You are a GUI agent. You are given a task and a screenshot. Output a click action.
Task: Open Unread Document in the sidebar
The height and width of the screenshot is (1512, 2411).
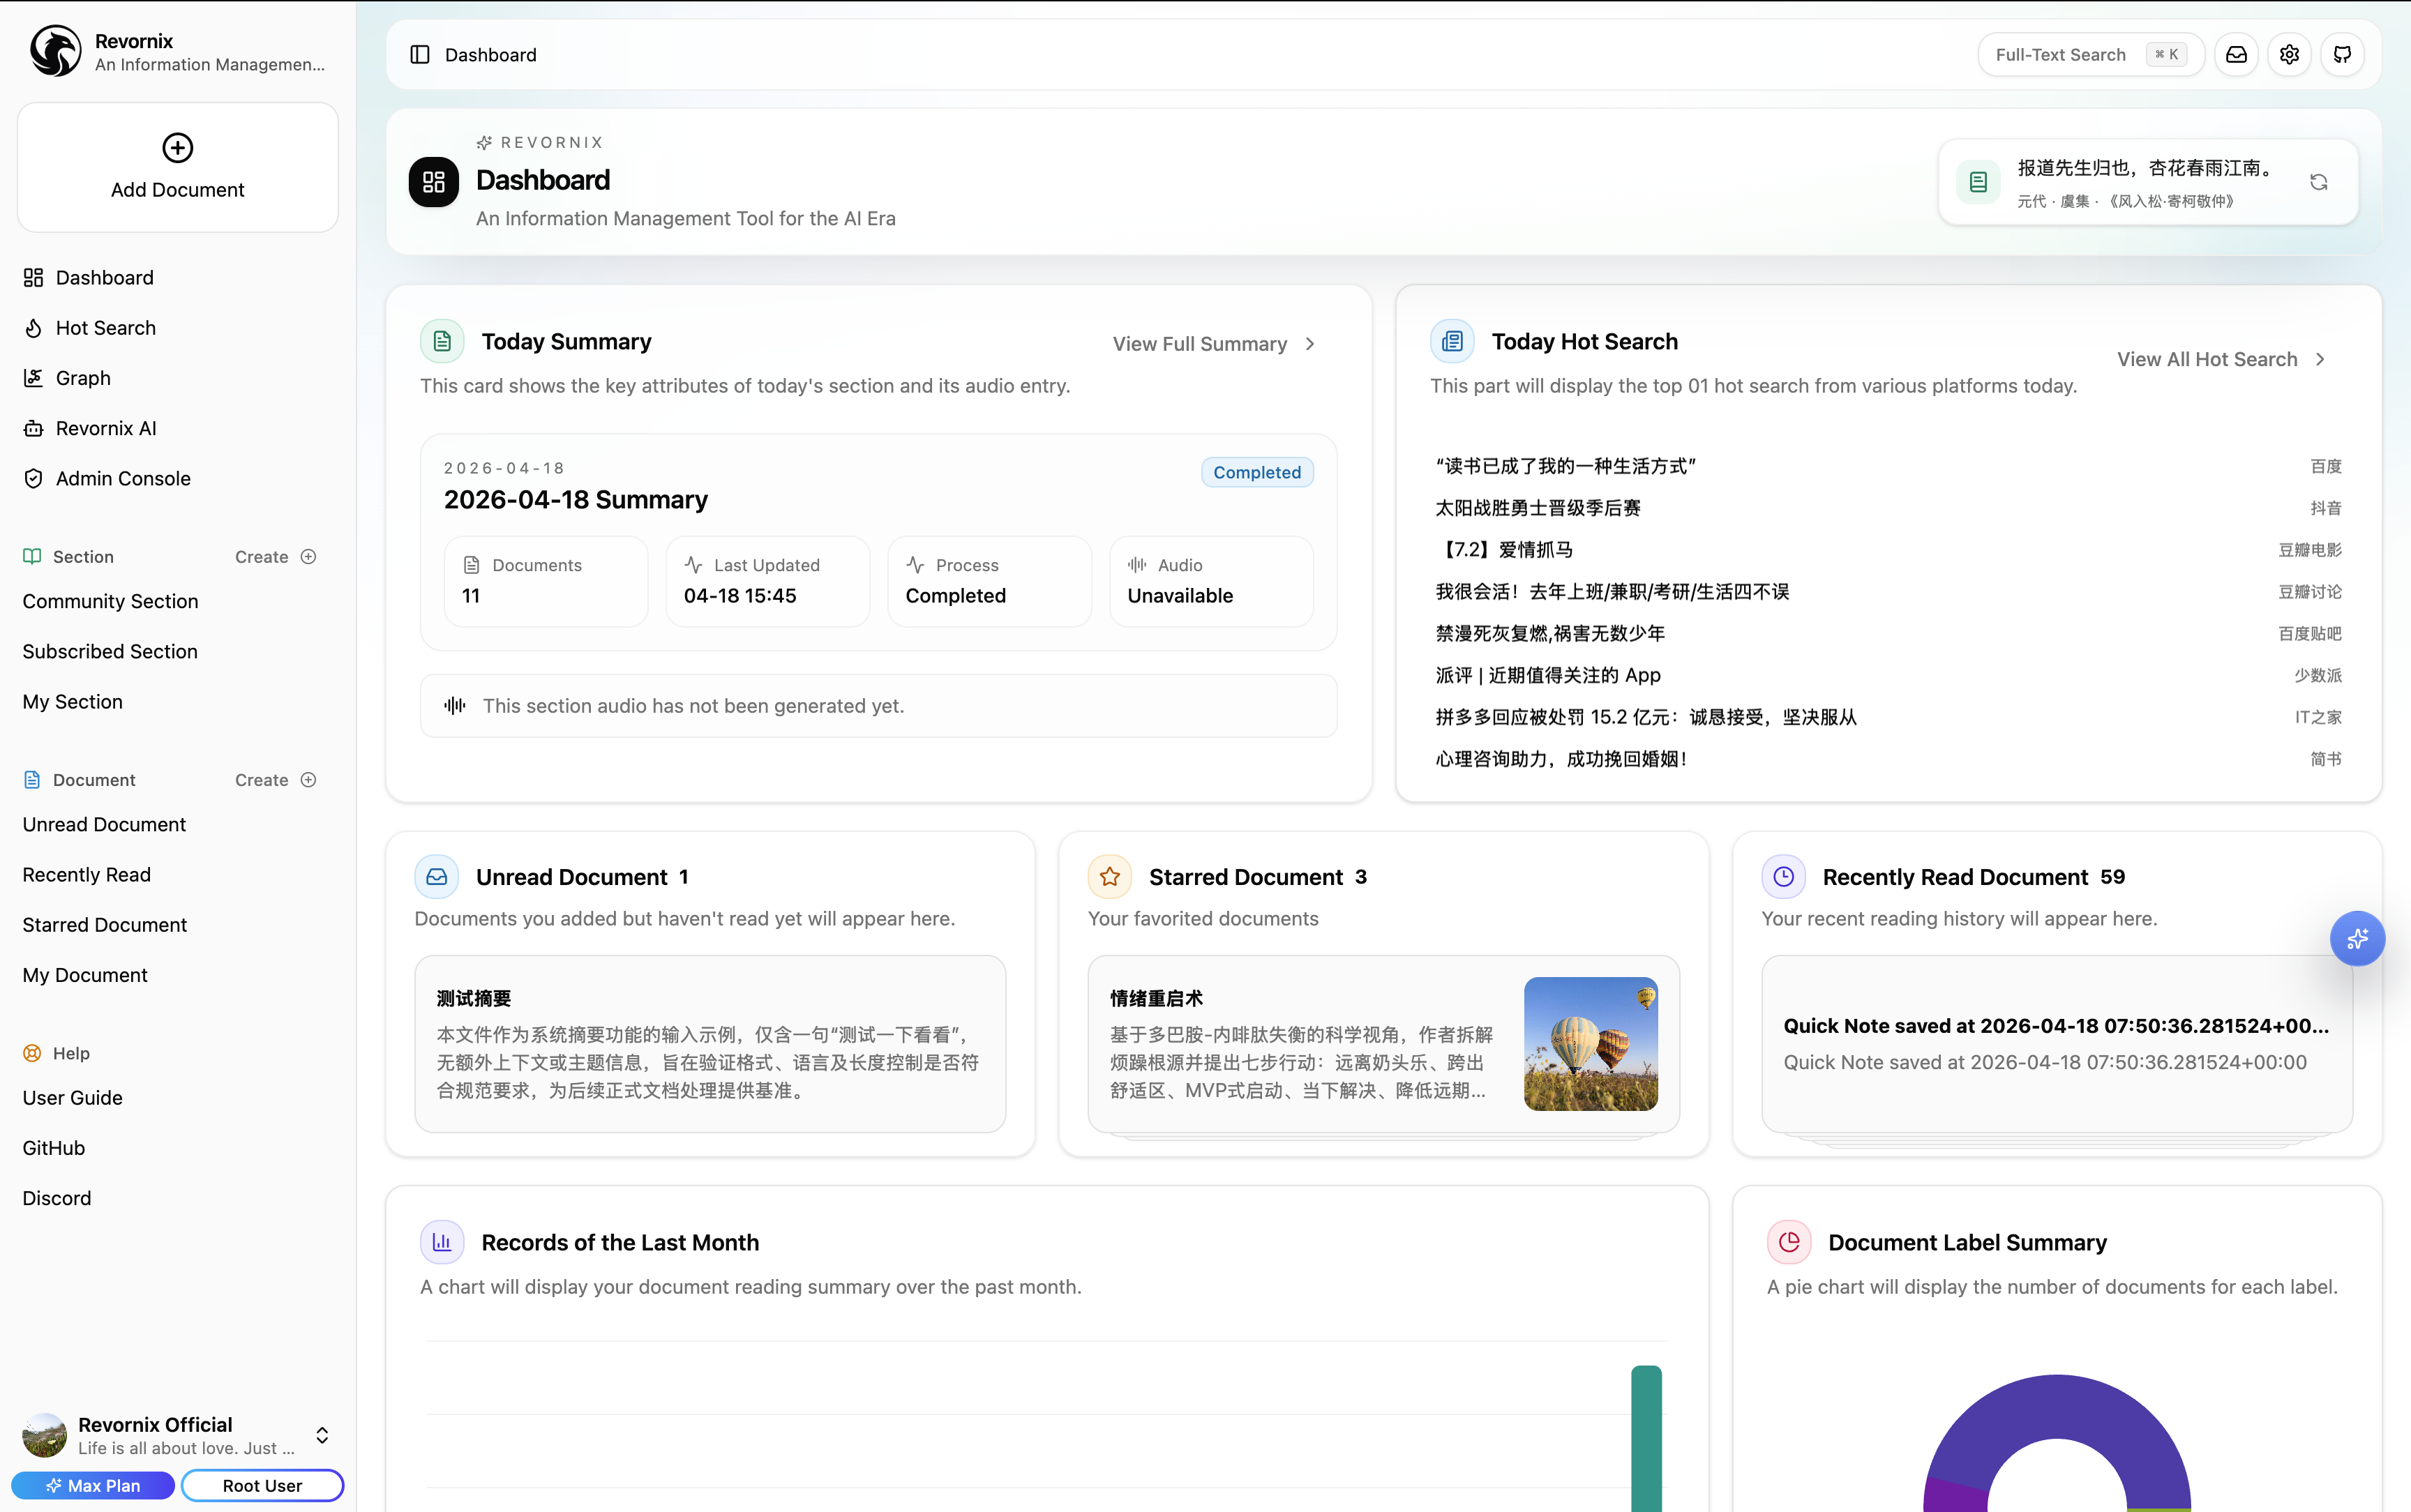pos(104,825)
